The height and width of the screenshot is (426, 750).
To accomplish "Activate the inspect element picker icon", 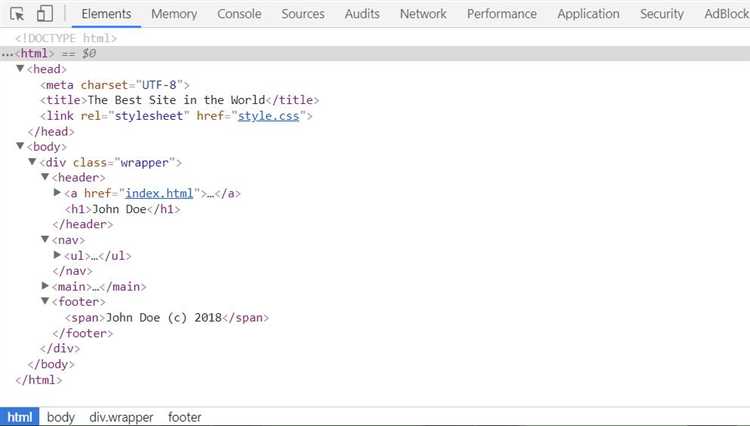I will tap(18, 14).
